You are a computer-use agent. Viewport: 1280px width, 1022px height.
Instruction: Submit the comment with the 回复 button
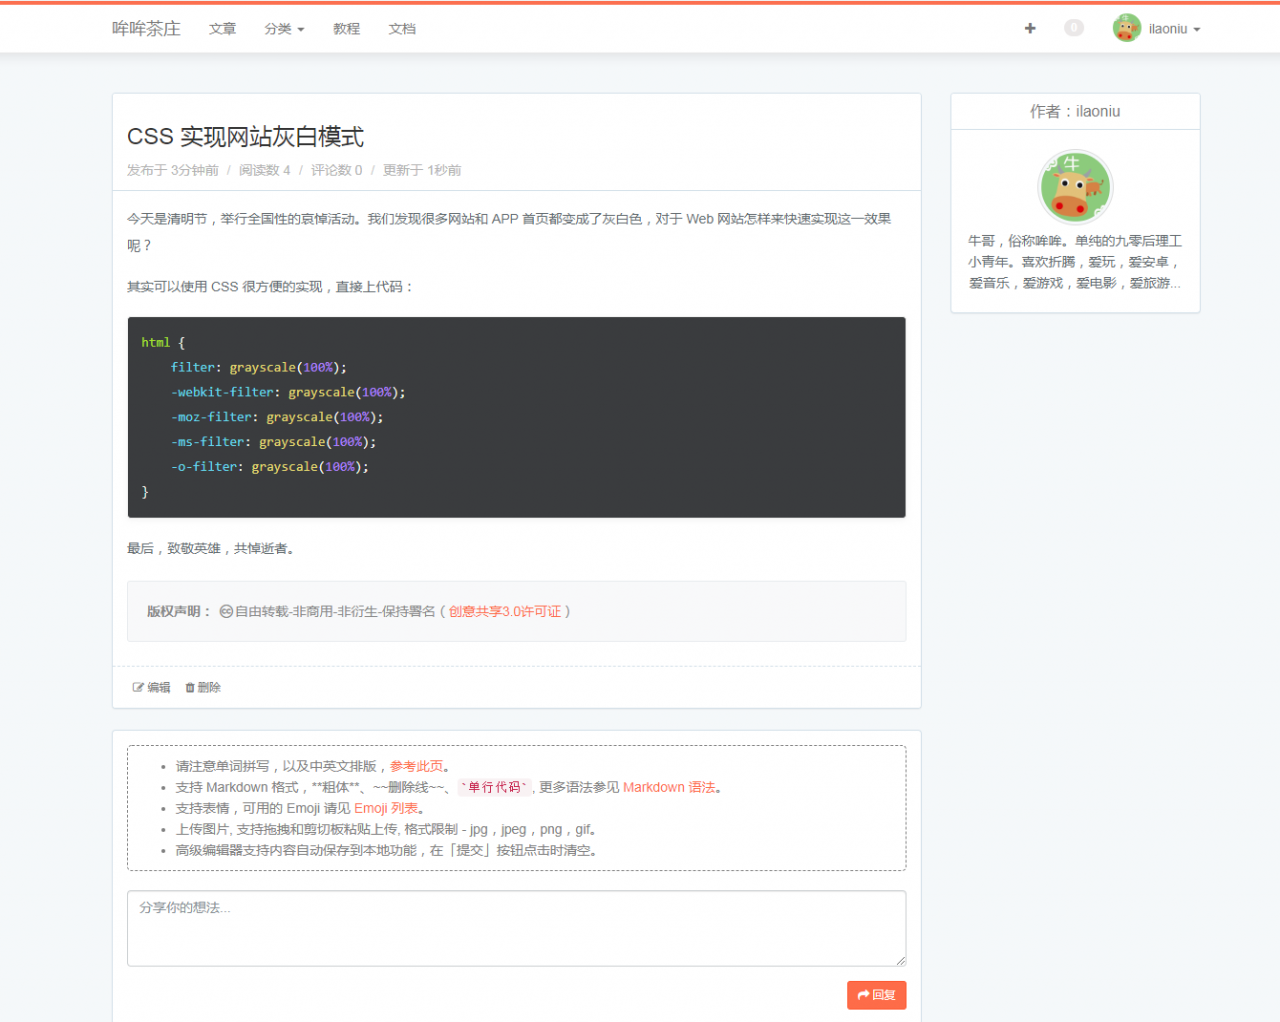[x=876, y=995]
